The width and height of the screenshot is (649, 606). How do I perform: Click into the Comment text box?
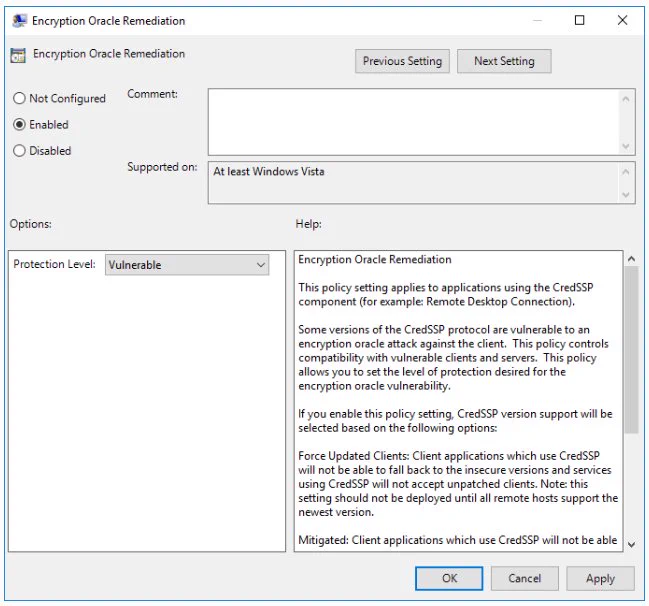pos(413,122)
